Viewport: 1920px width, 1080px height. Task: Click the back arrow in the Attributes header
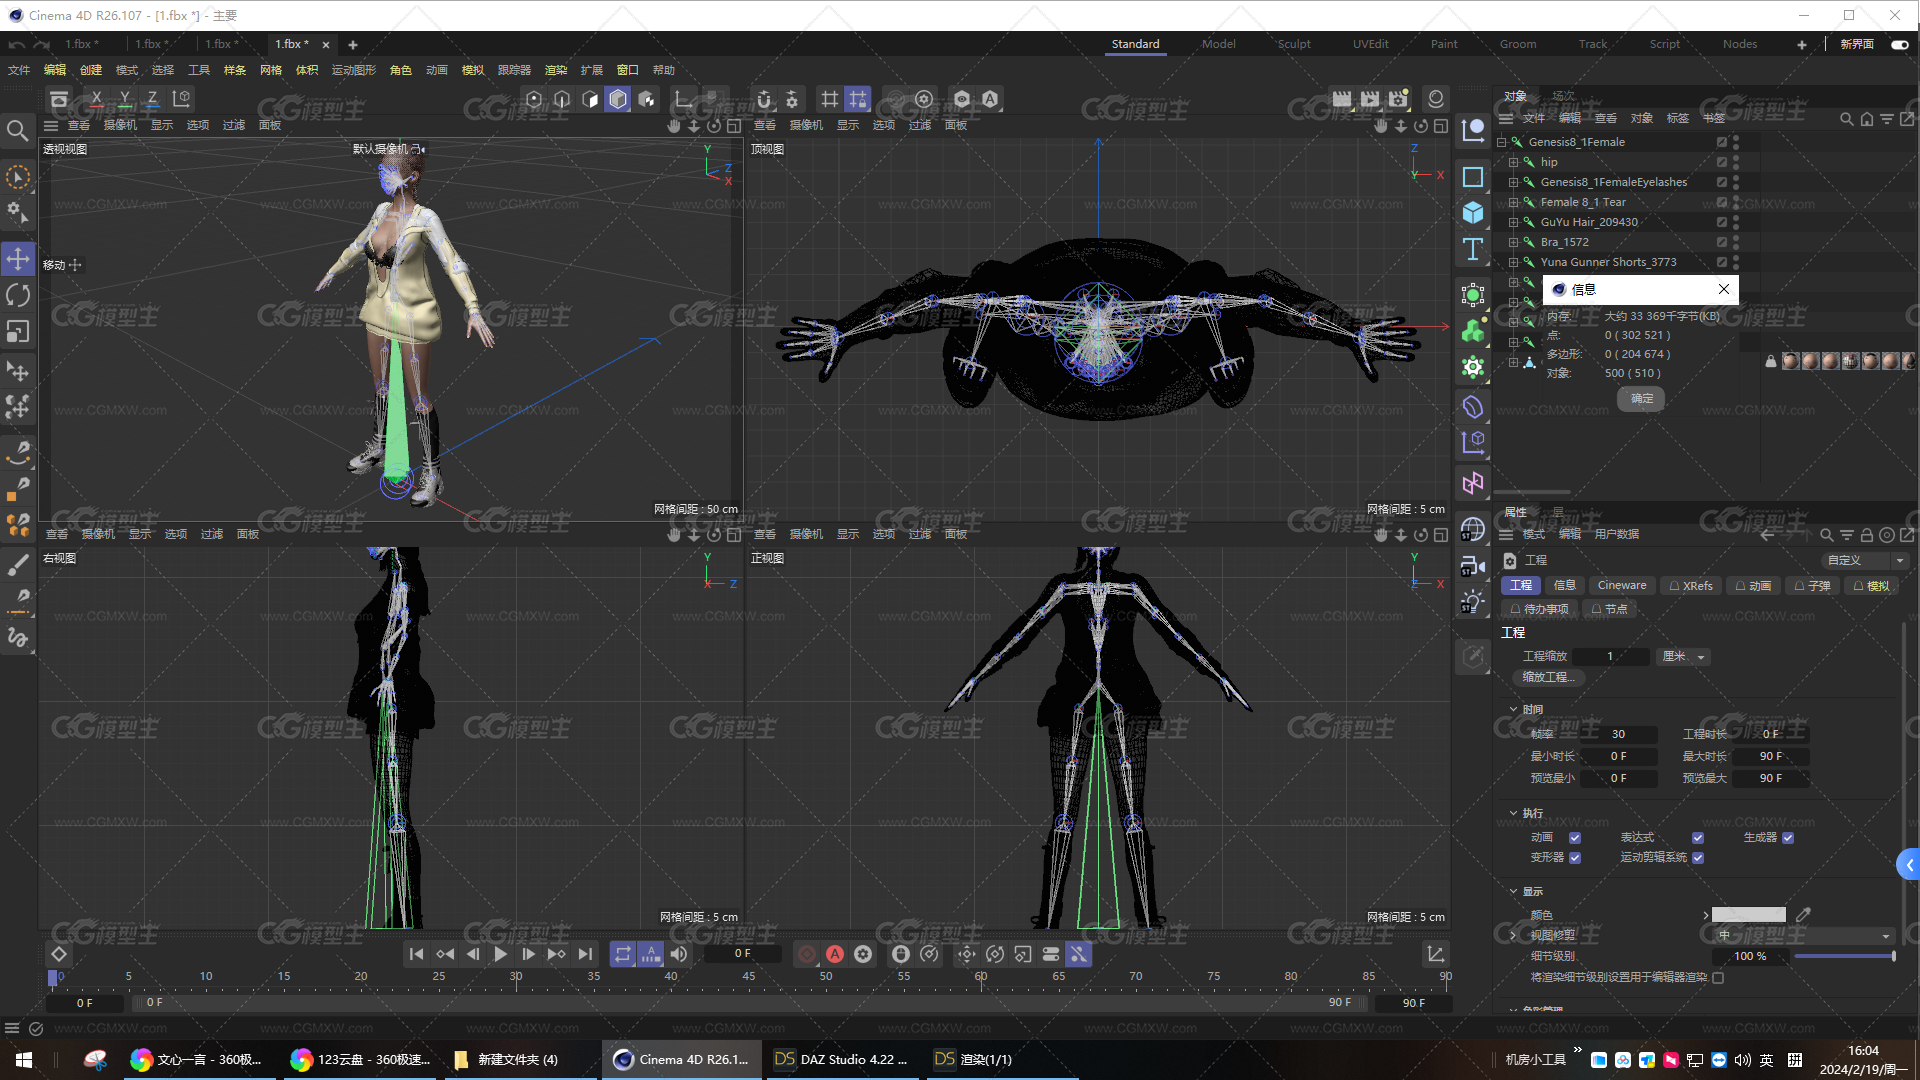click(x=1767, y=535)
